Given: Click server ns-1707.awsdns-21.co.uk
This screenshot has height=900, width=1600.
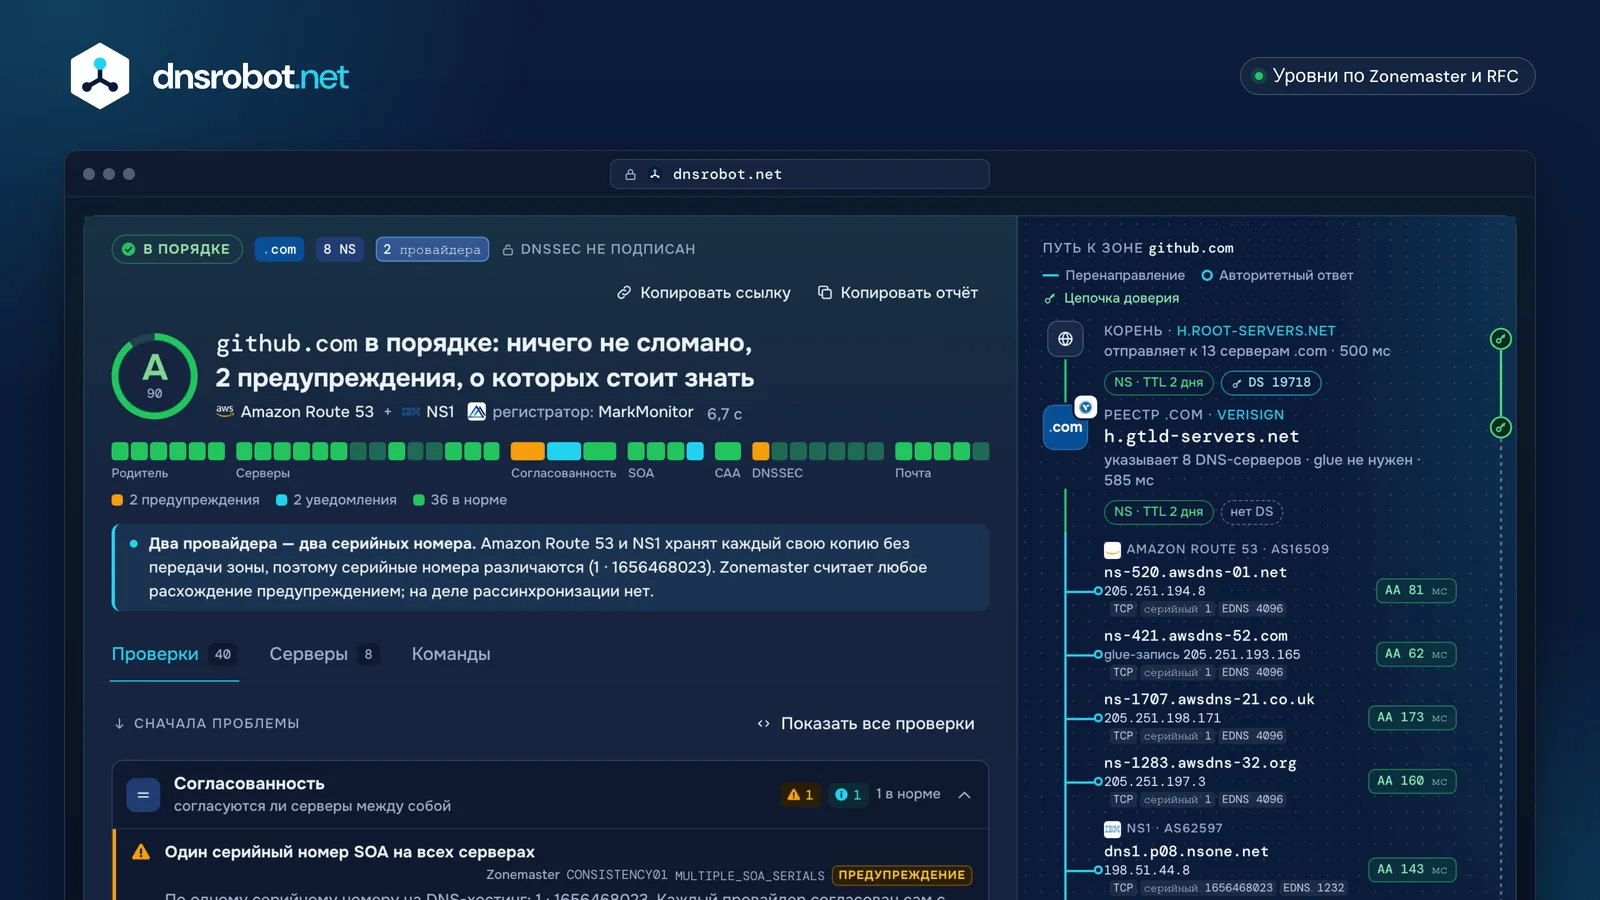Looking at the screenshot, I should (1209, 700).
